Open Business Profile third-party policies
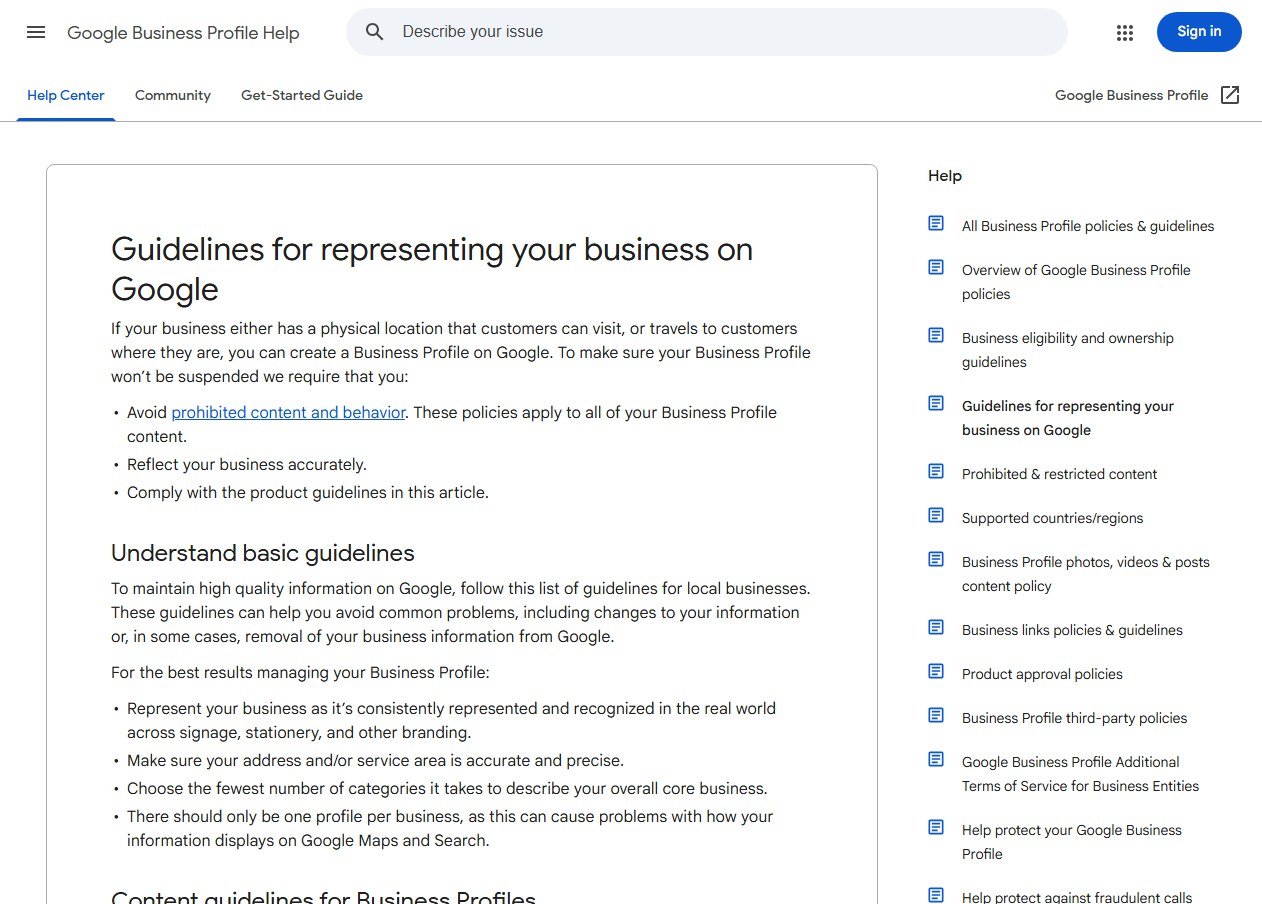Image resolution: width=1262 pixels, height=904 pixels. (x=1075, y=718)
